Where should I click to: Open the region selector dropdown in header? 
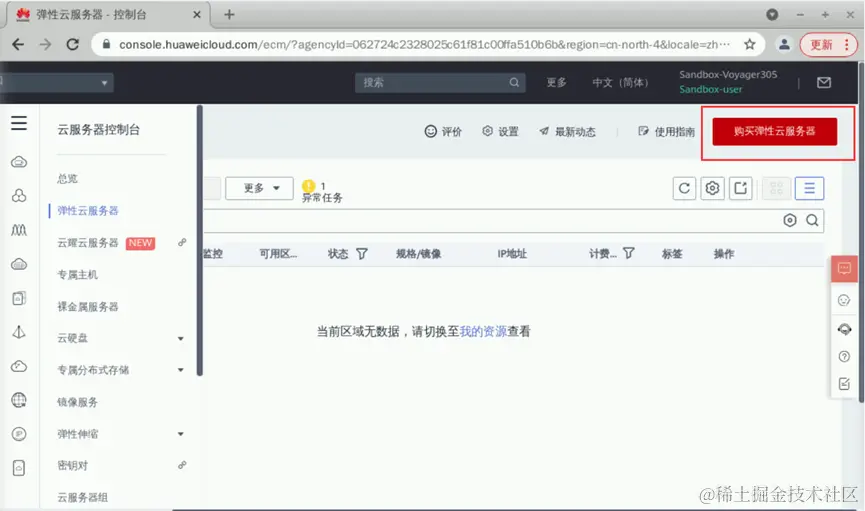coord(57,83)
